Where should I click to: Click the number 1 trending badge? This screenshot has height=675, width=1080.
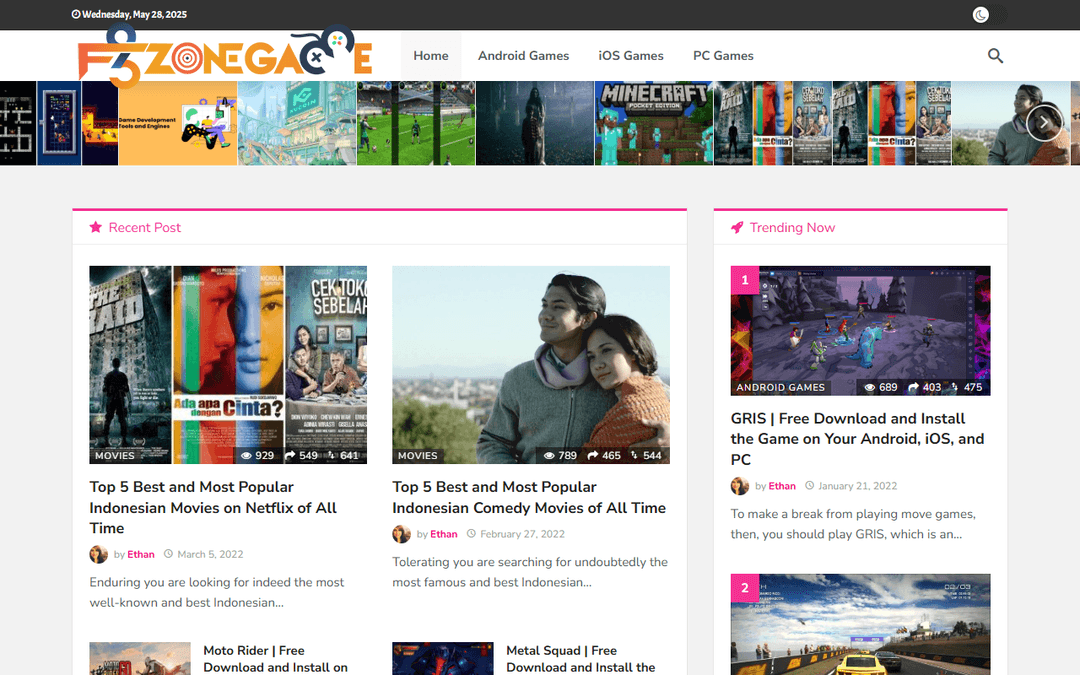coord(745,280)
